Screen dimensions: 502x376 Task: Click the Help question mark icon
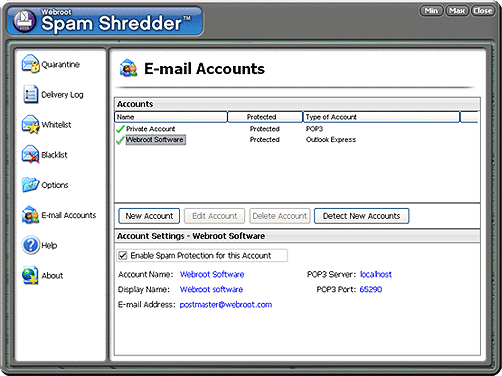pyautogui.click(x=31, y=245)
